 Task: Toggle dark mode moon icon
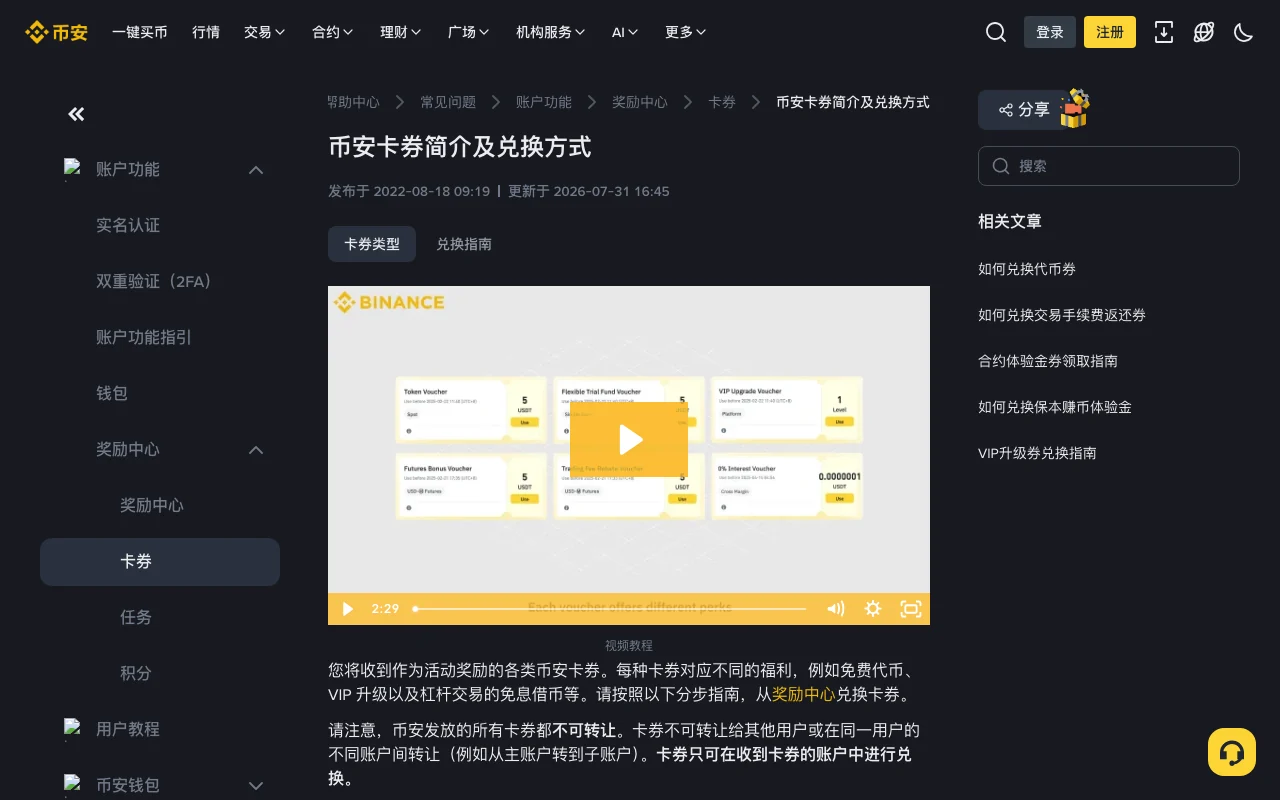[x=1244, y=32]
